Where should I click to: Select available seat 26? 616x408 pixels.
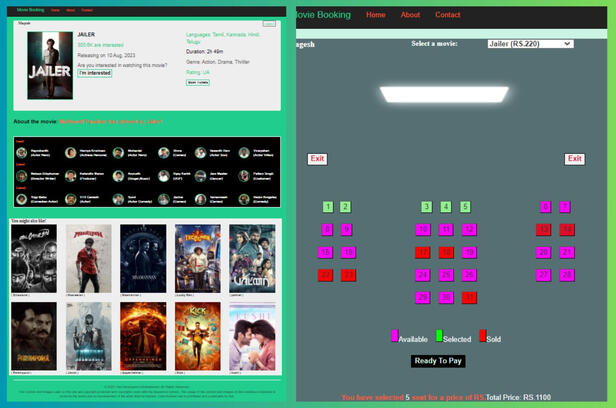coord(469,275)
